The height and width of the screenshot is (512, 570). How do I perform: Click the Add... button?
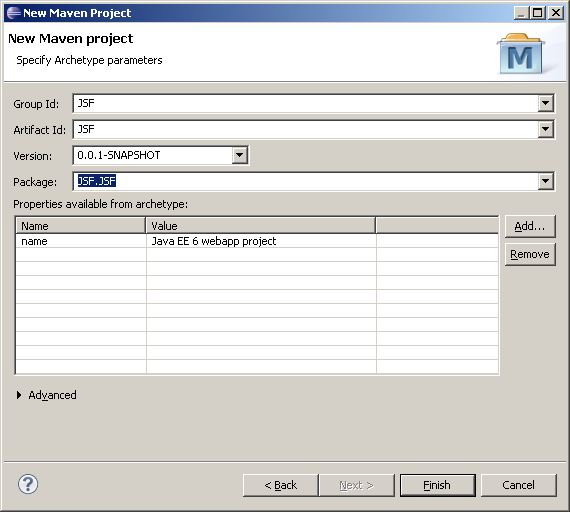[530, 227]
